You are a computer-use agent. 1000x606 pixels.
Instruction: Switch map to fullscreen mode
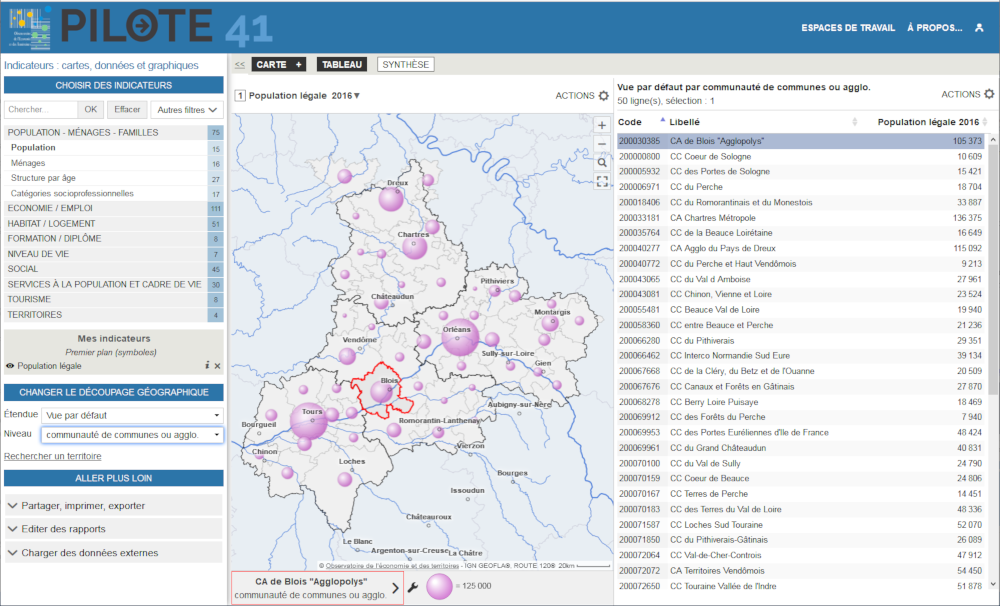(x=601, y=181)
